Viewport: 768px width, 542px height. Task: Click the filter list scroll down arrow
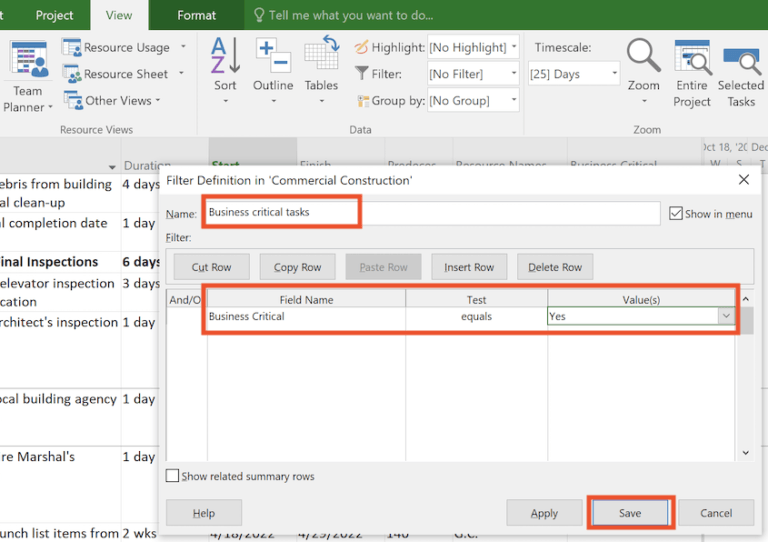coord(746,453)
